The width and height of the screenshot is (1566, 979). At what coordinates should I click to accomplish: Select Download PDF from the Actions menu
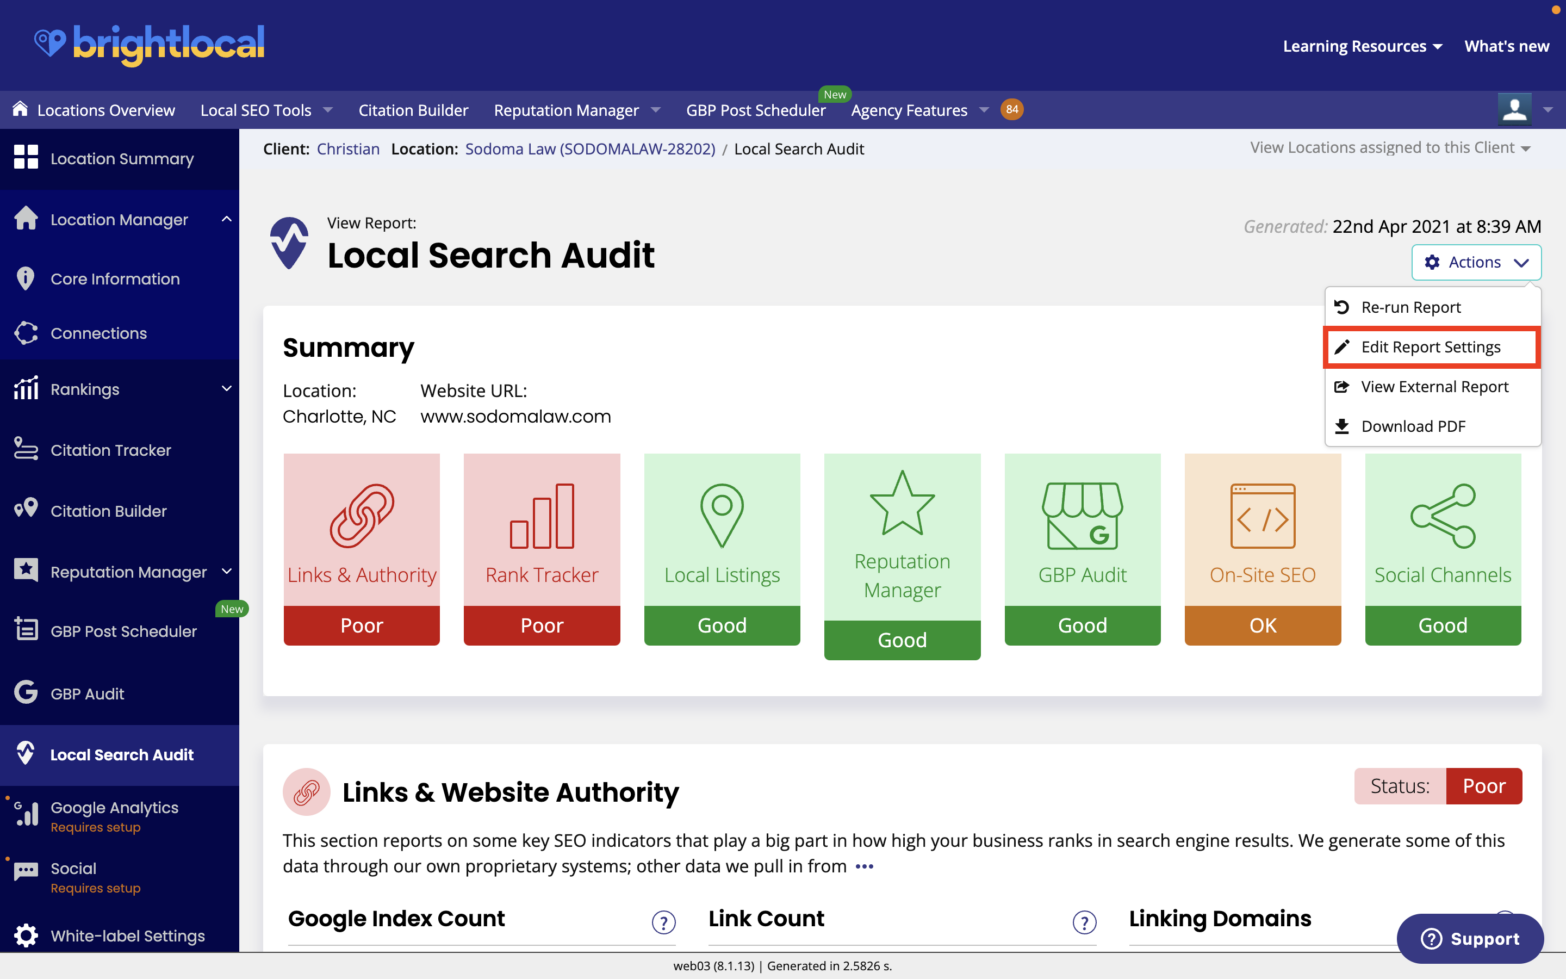click(x=1413, y=426)
